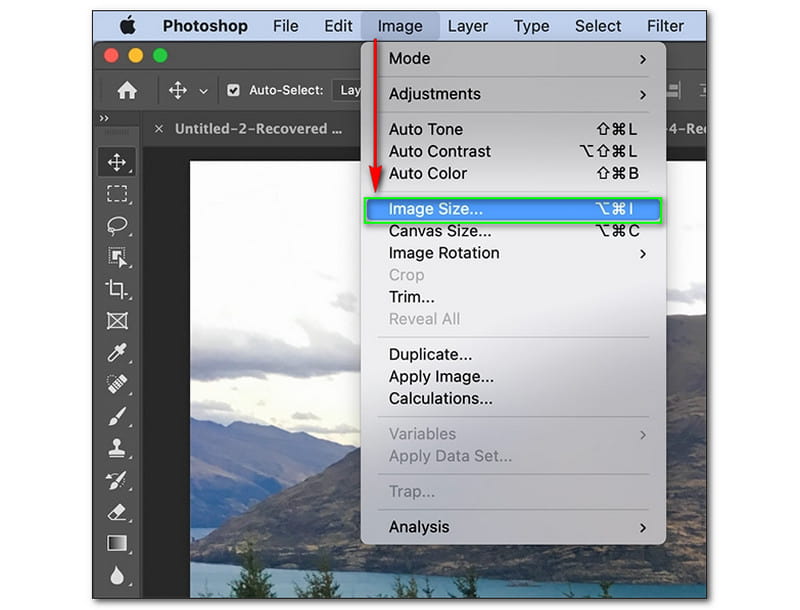
Task: Click the Home icon in options bar
Action: point(127,90)
